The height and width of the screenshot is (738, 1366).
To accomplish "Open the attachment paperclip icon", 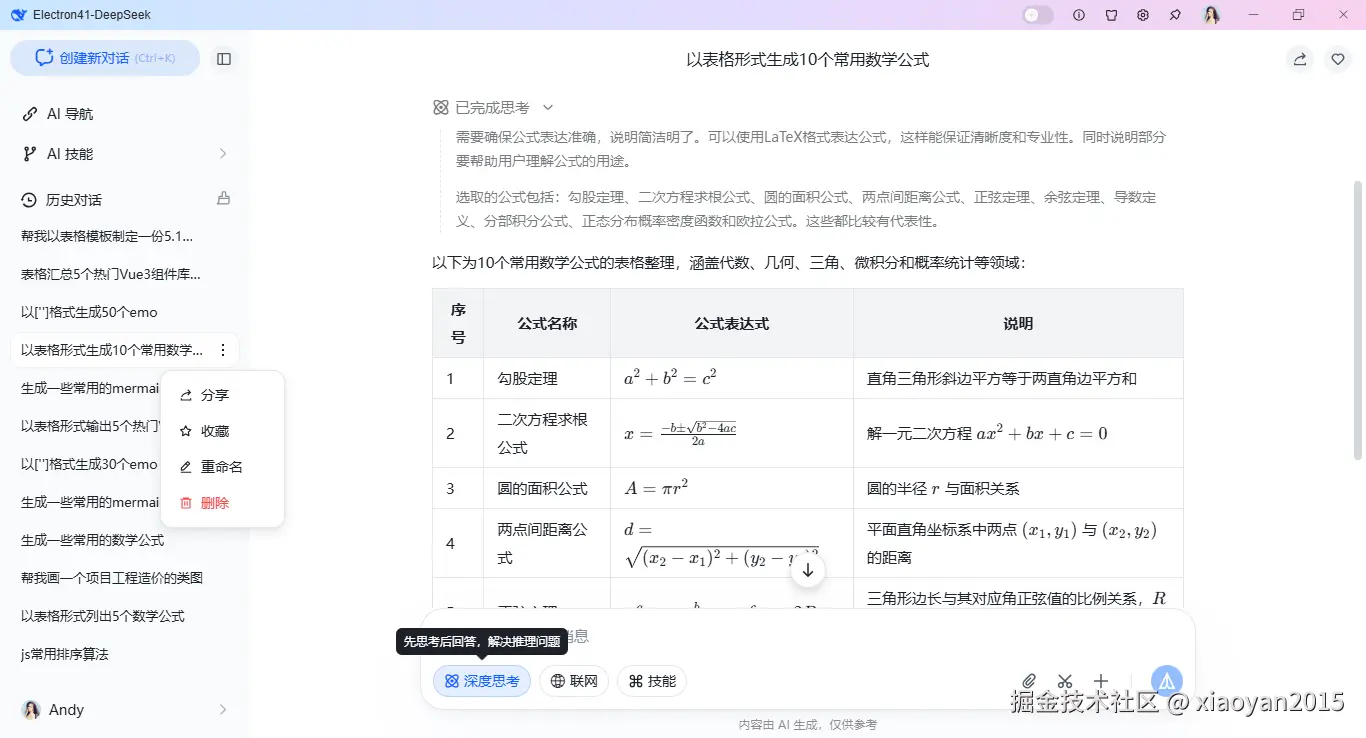I will [1028, 680].
